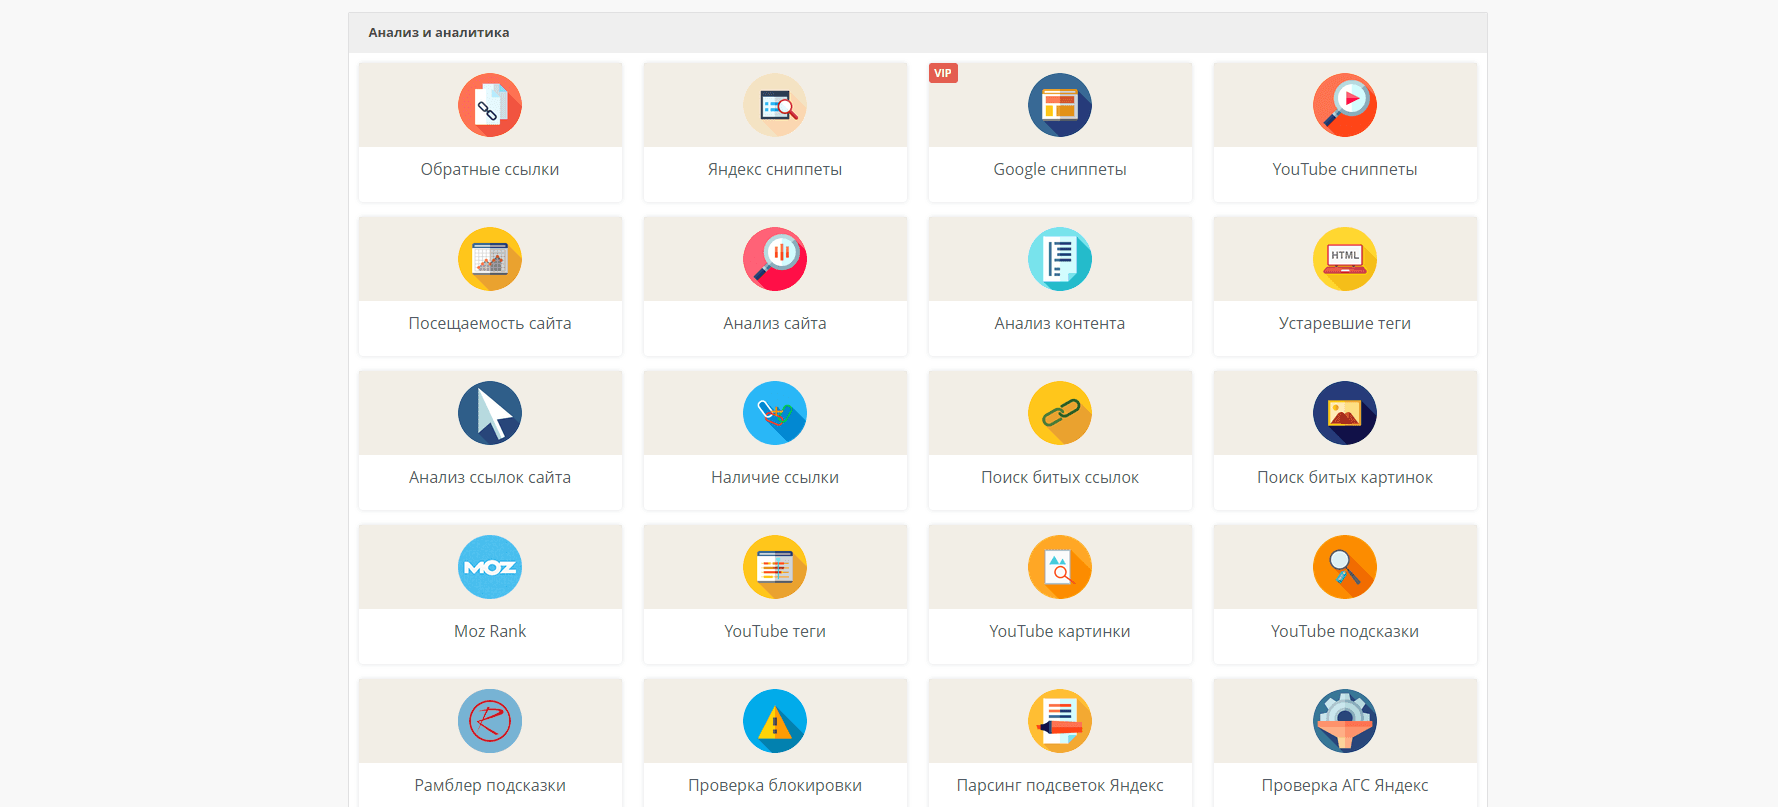Click the Рамблер подсказки text link
The height and width of the screenshot is (807, 1778).
(x=490, y=786)
